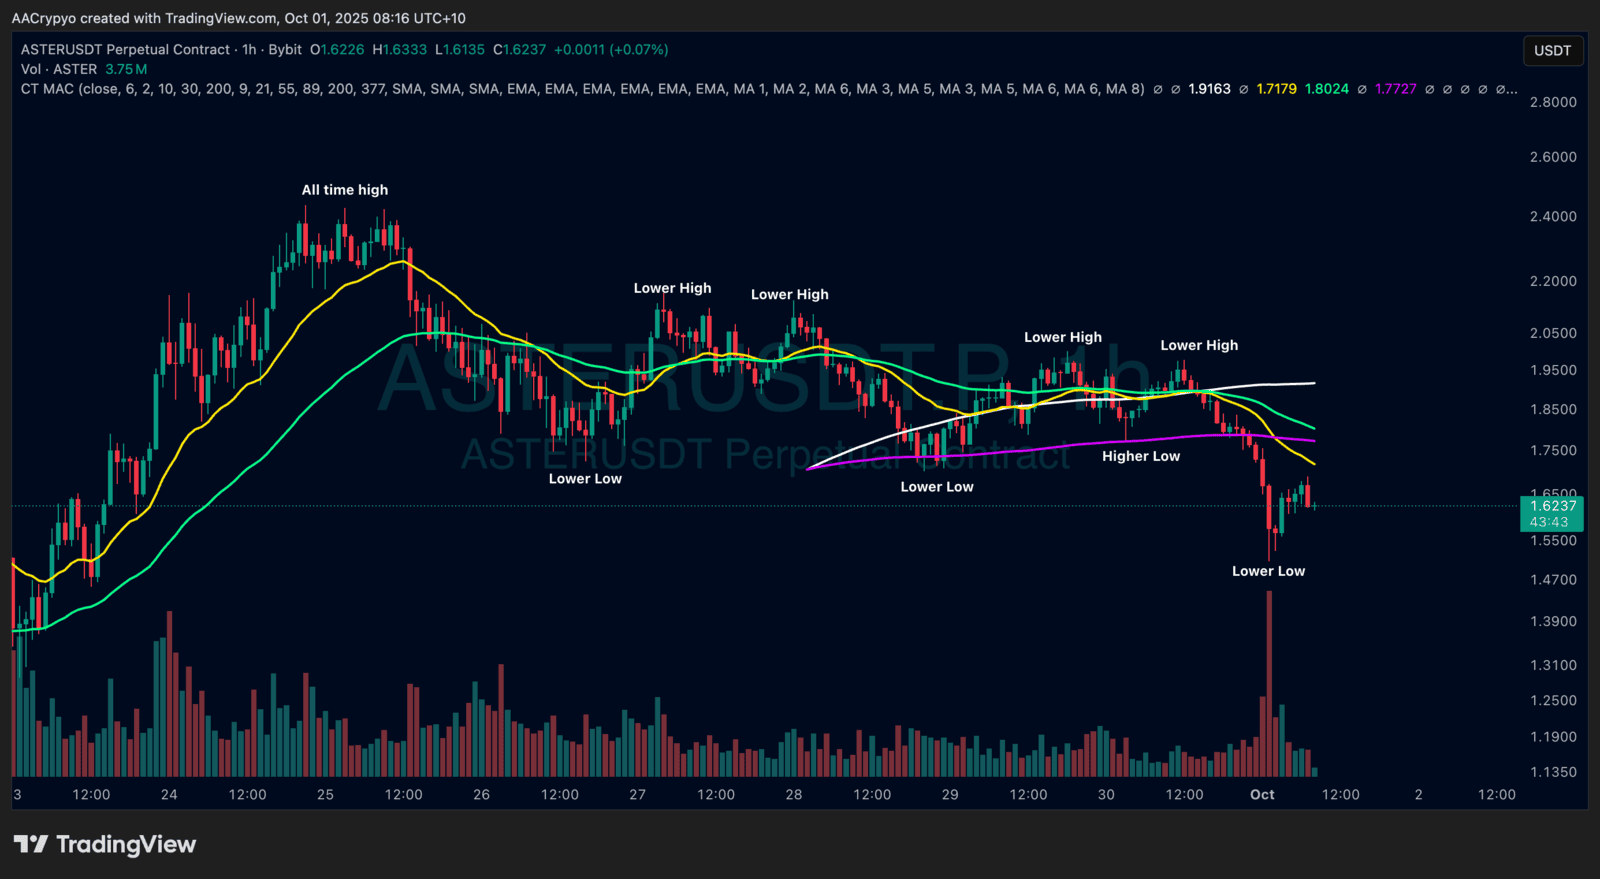Click the current price tag on price axis
This screenshot has height=879, width=1600.
tap(1551, 513)
